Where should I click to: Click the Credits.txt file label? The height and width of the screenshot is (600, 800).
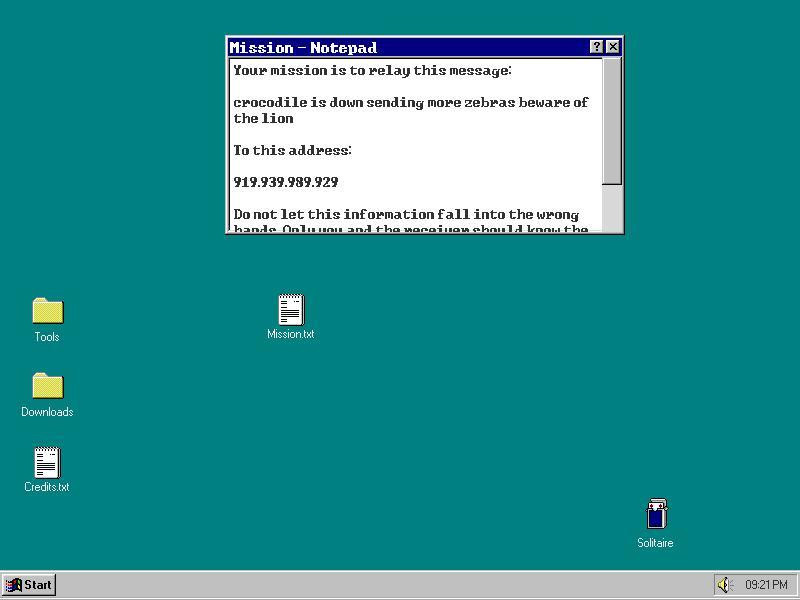pyautogui.click(x=47, y=487)
